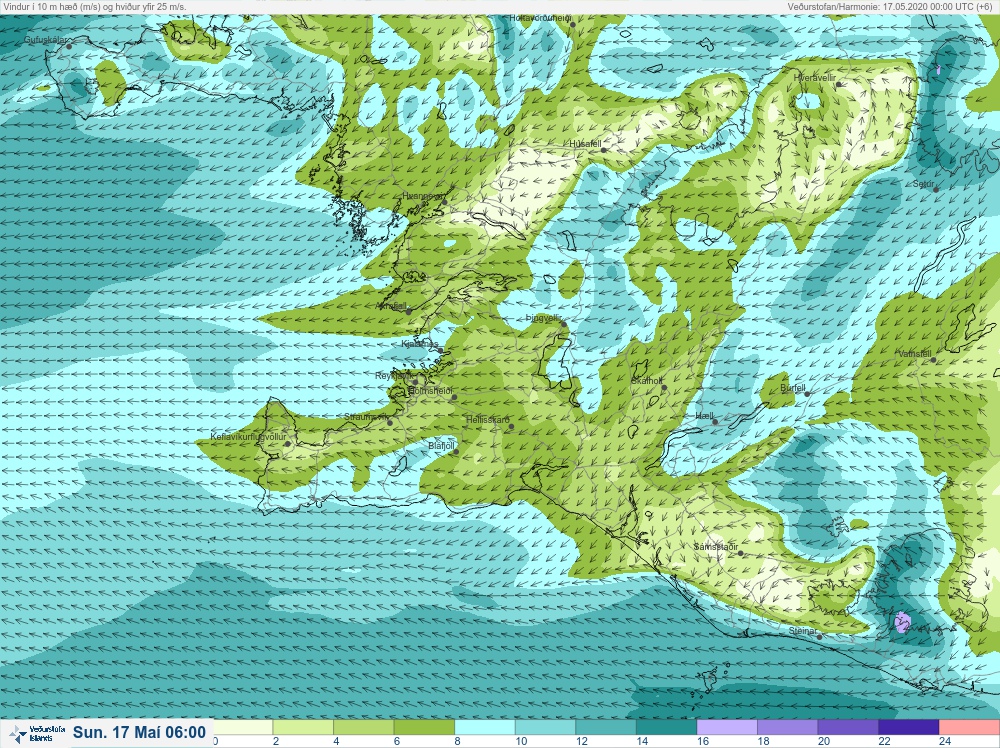Click the legend value '8'
Screen dimensions: 1000x748
[x=457, y=741]
